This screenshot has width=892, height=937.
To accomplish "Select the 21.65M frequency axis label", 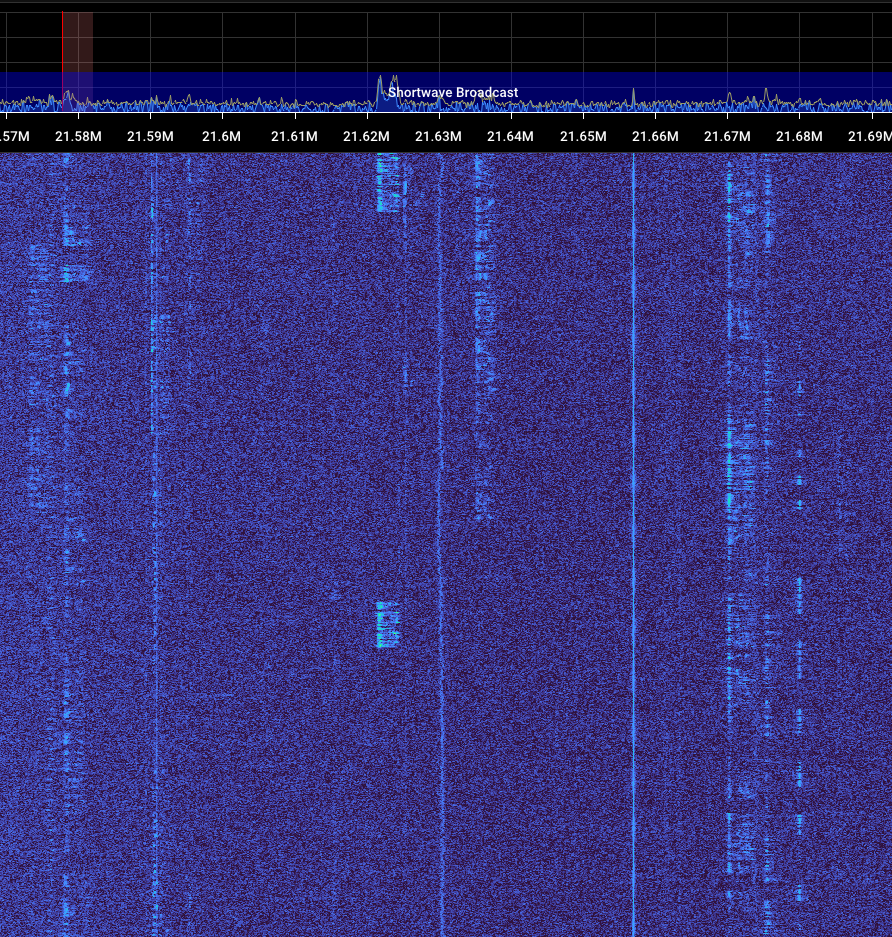I will point(582,136).
